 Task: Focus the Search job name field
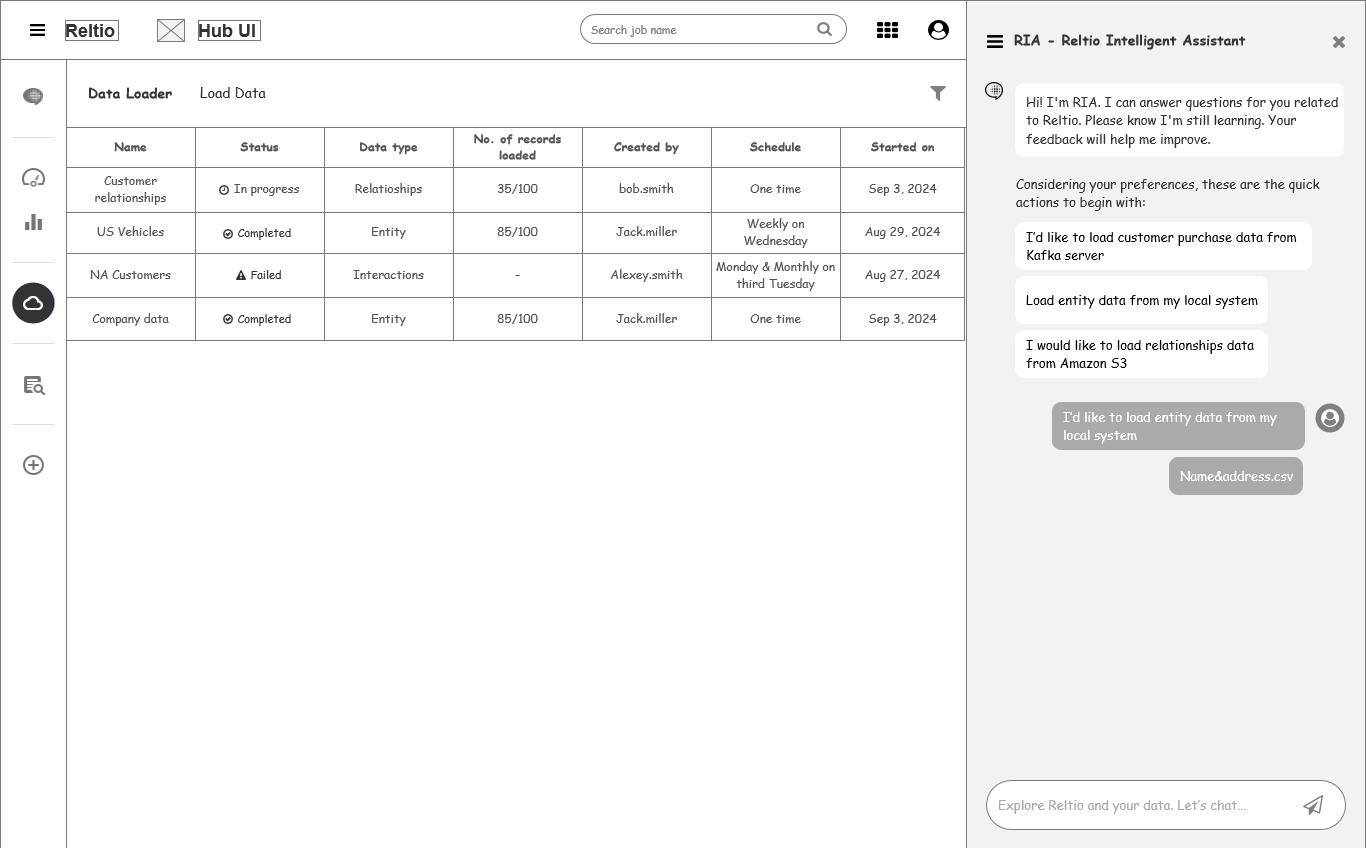click(x=700, y=30)
